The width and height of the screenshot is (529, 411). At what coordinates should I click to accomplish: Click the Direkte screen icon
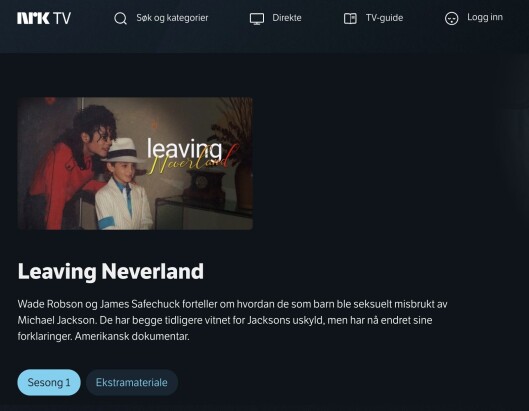pyautogui.click(x=257, y=19)
